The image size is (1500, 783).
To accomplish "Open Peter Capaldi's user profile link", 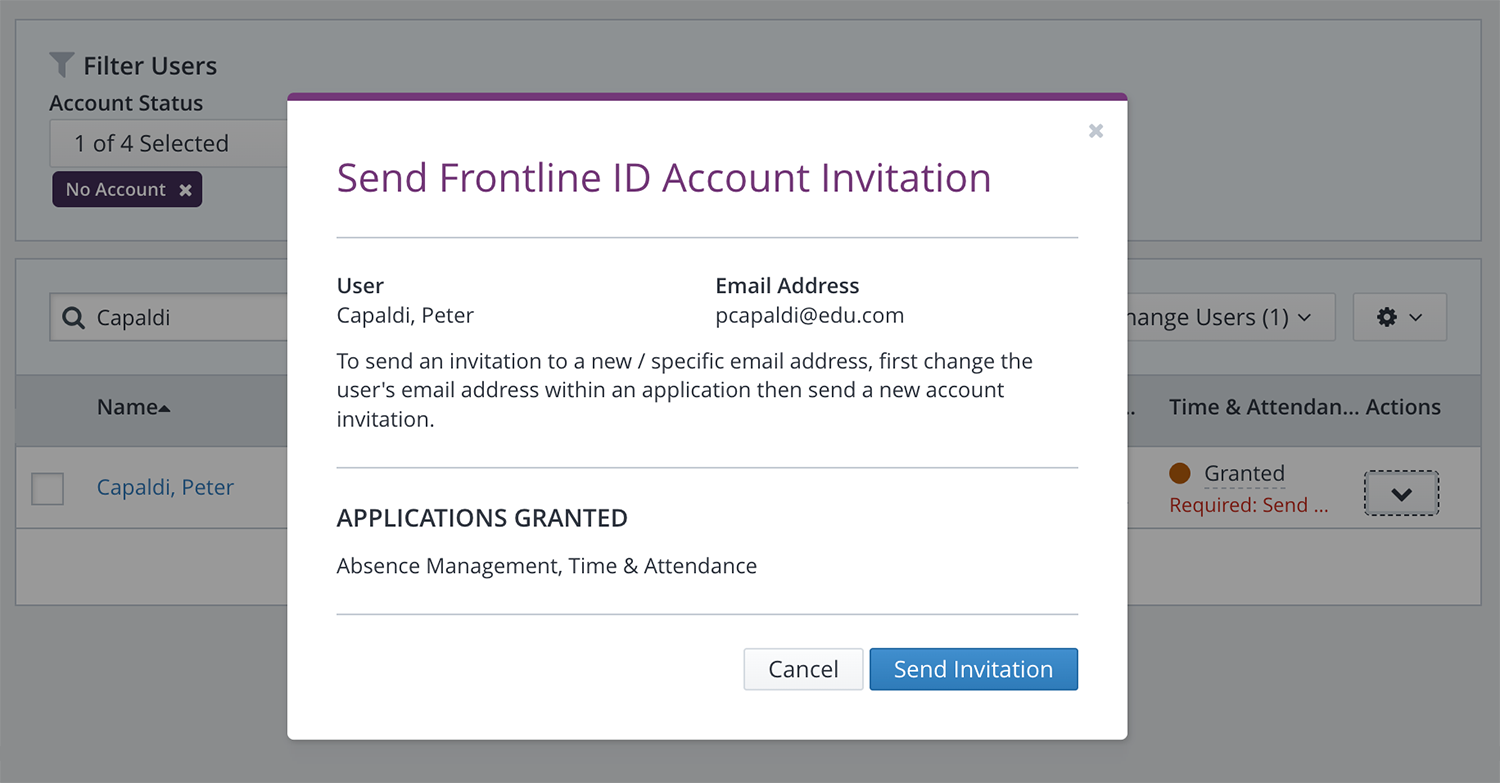I will [165, 487].
